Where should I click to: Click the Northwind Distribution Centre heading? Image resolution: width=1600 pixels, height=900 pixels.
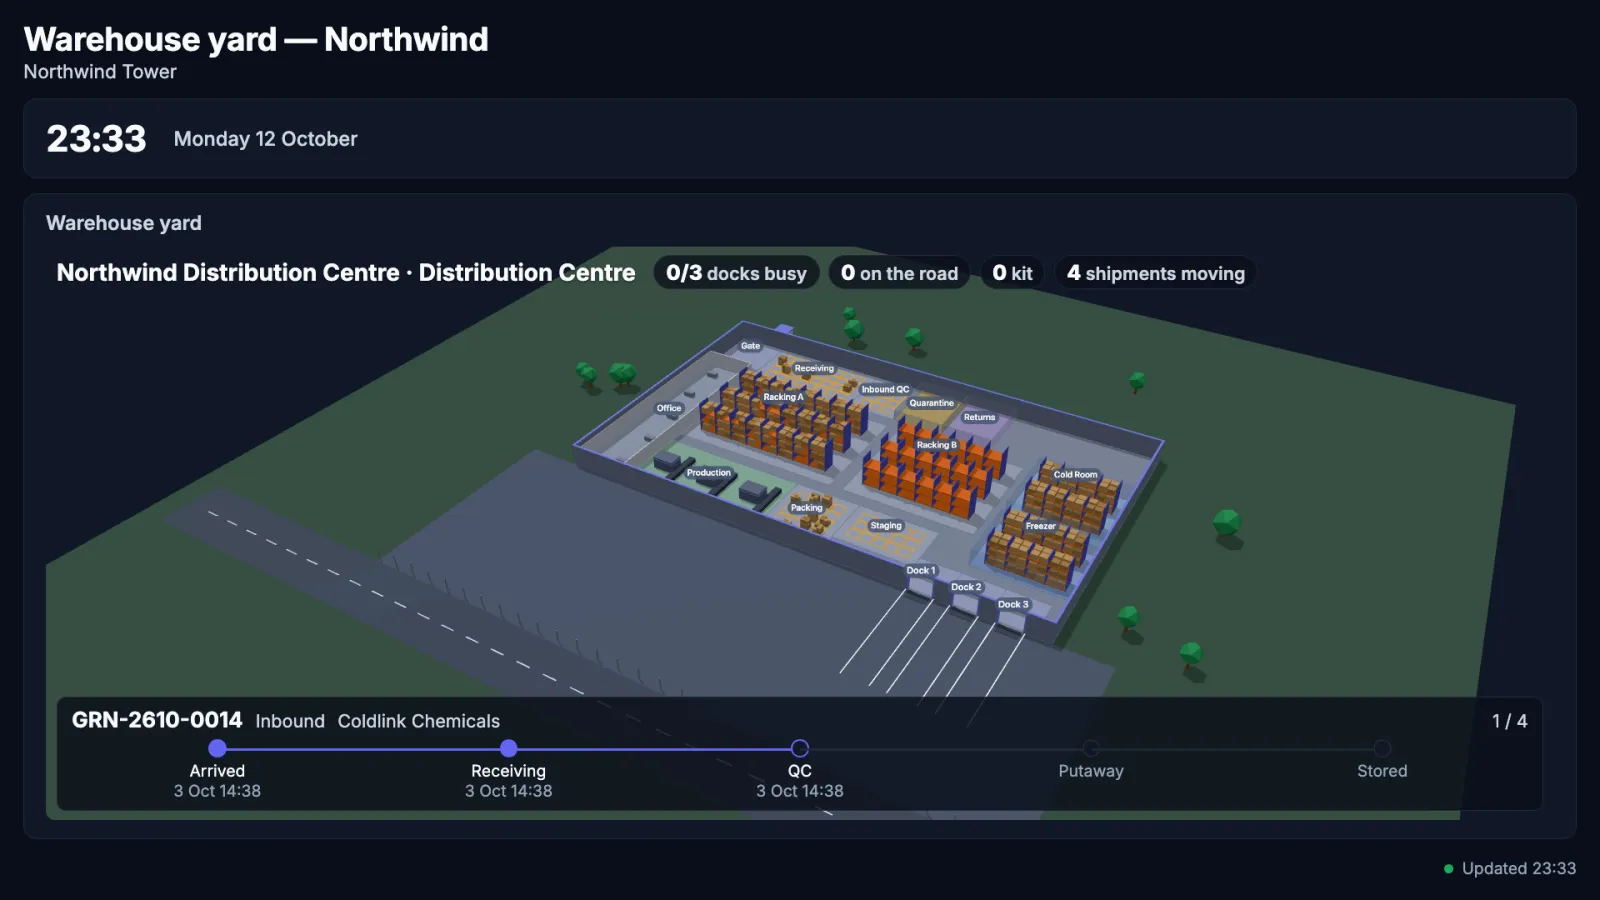pyautogui.click(x=346, y=273)
